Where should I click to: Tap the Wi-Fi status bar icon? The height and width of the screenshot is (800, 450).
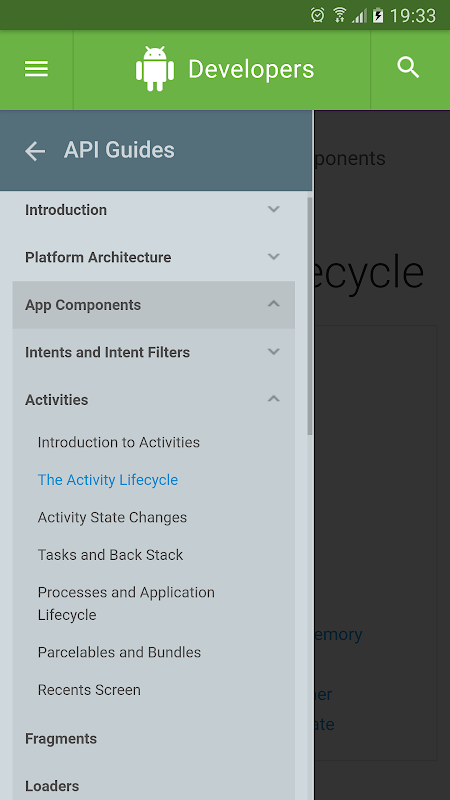[339, 15]
